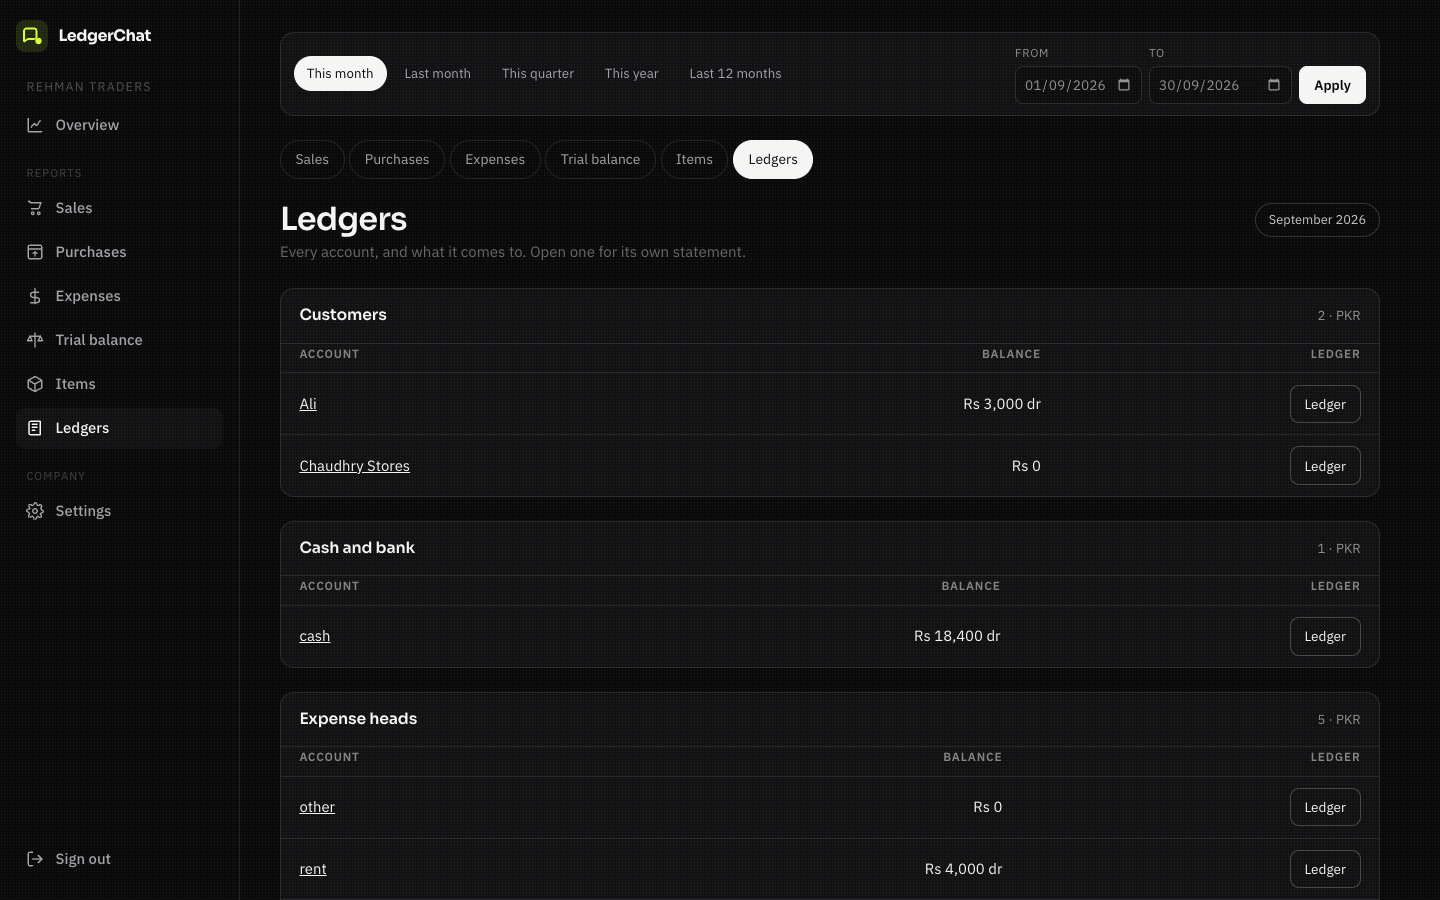
Task: Open Ledger button for cash account
Action: coord(1325,636)
